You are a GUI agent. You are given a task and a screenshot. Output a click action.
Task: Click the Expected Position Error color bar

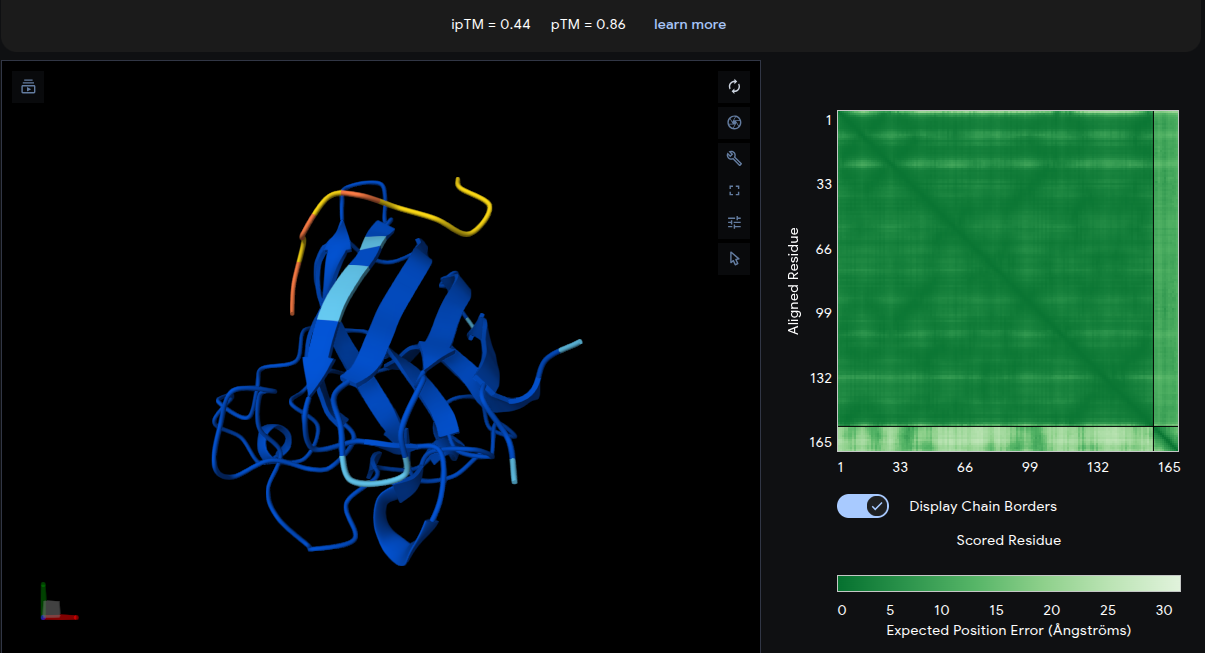click(1009, 583)
